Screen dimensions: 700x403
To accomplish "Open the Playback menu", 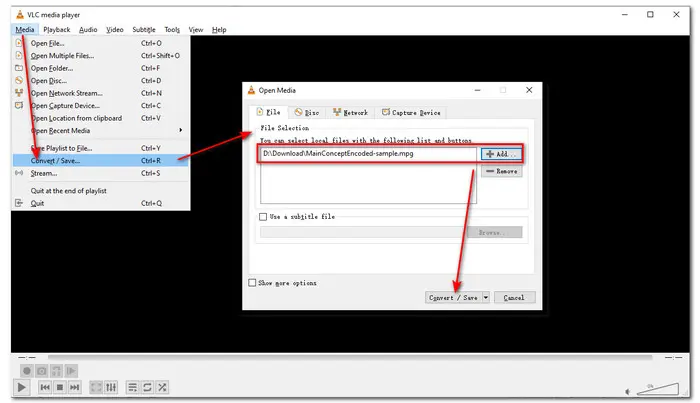I will point(57,29).
